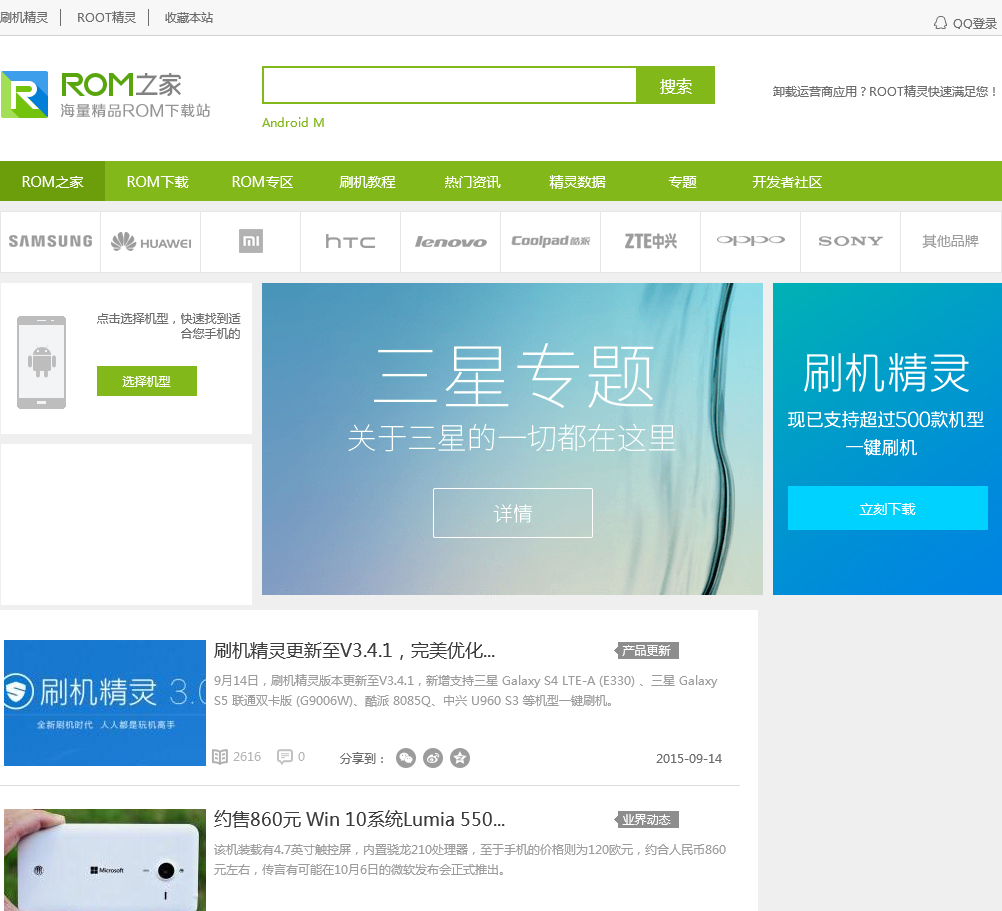1002x911 pixels.
Task: Open the HTC brand logo
Action: click(350, 241)
